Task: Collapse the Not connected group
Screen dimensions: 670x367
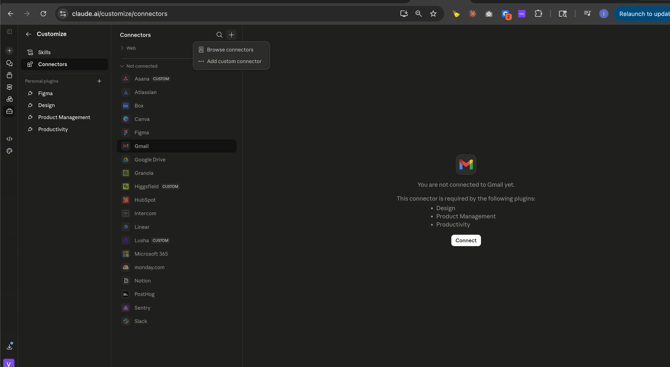Action: (139, 66)
